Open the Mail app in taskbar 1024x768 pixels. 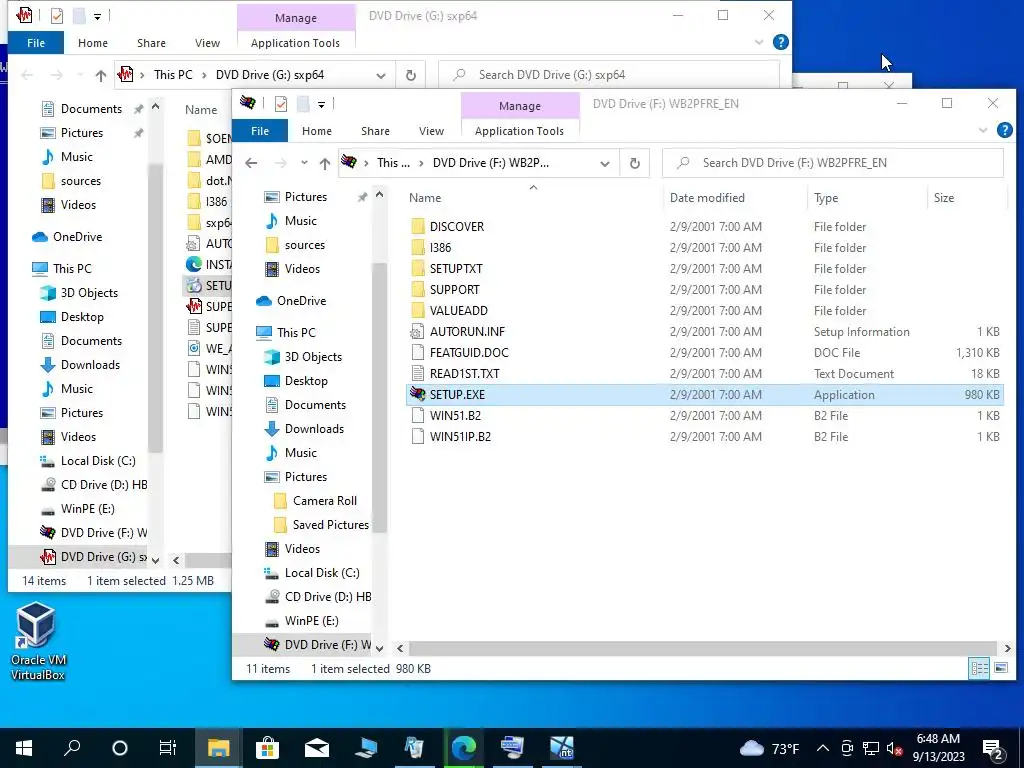coord(317,748)
